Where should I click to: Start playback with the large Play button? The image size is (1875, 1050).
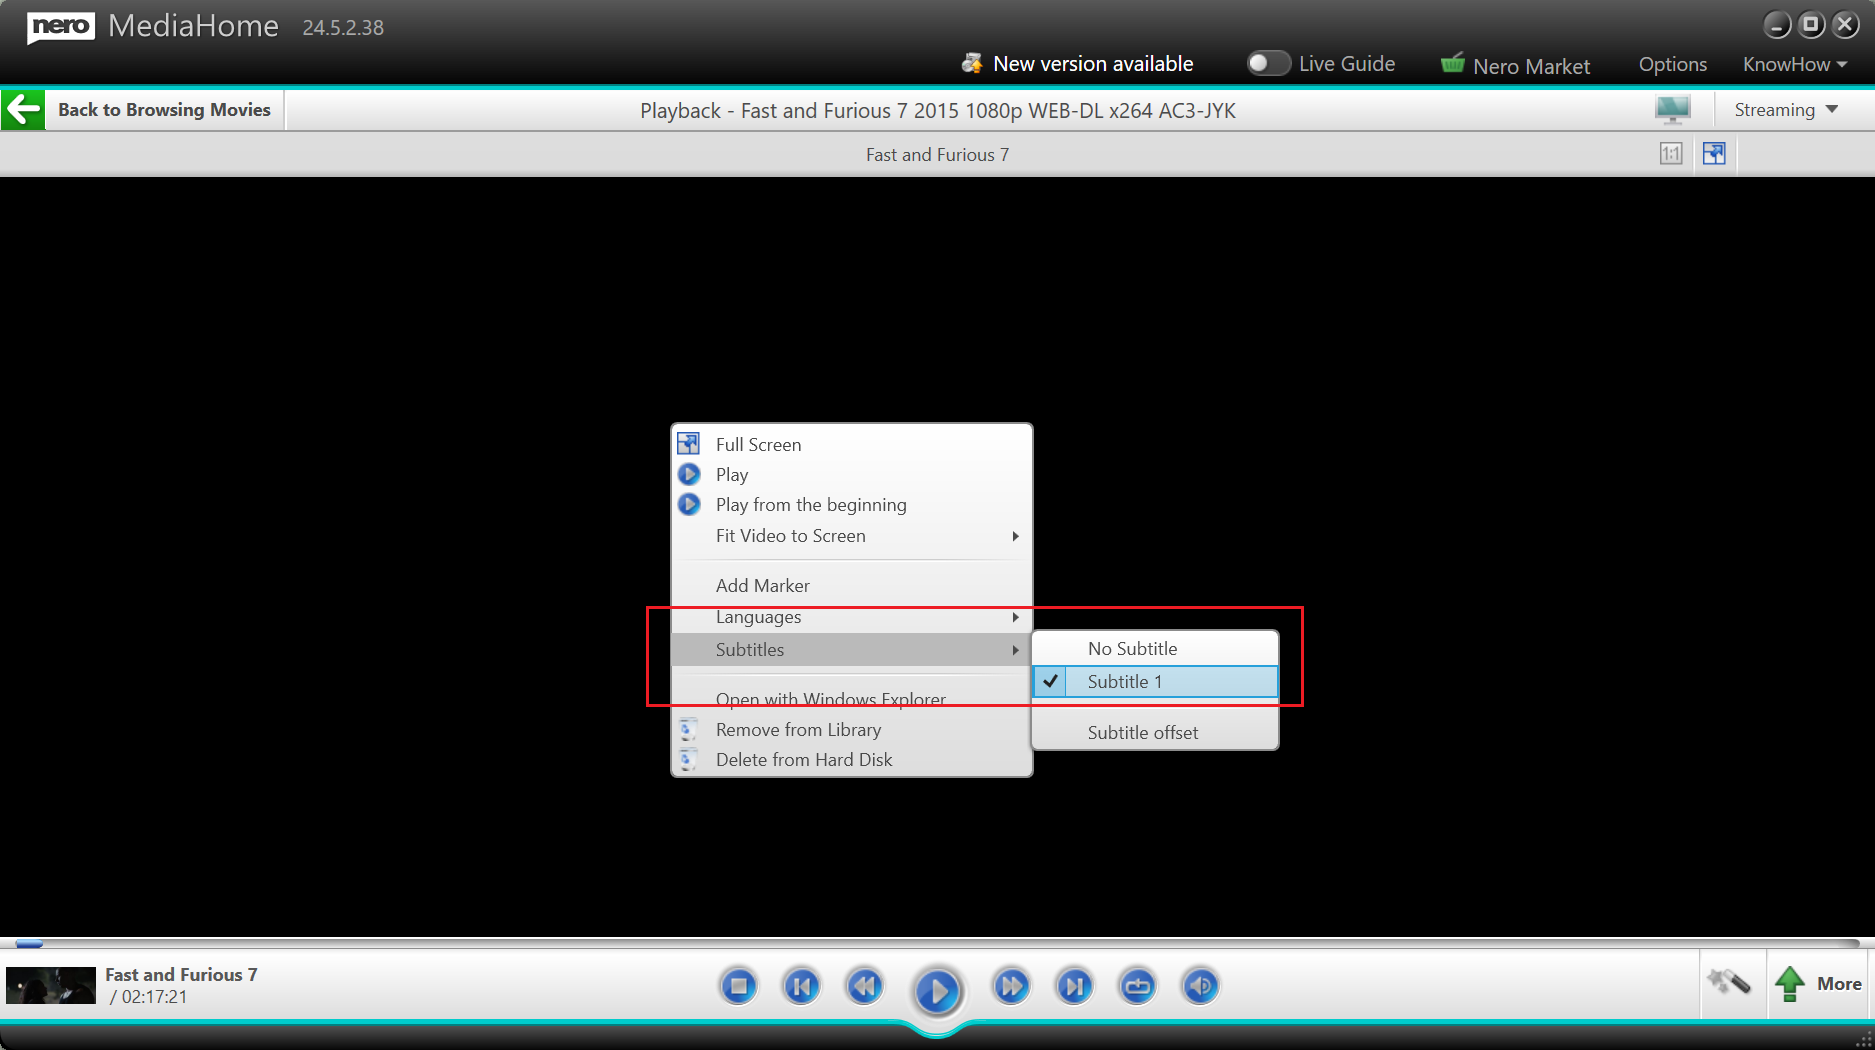coord(937,991)
